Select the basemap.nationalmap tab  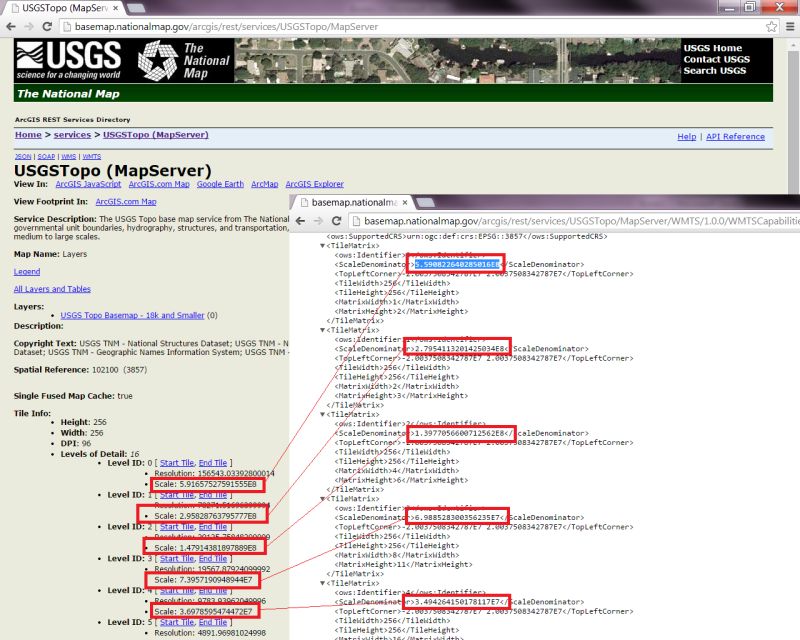tap(354, 203)
